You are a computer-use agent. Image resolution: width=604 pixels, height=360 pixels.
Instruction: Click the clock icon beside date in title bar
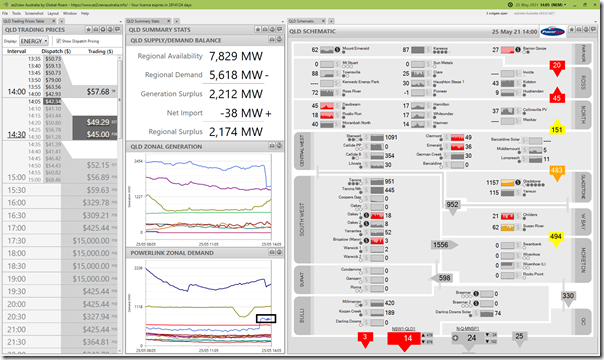point(510,5)
